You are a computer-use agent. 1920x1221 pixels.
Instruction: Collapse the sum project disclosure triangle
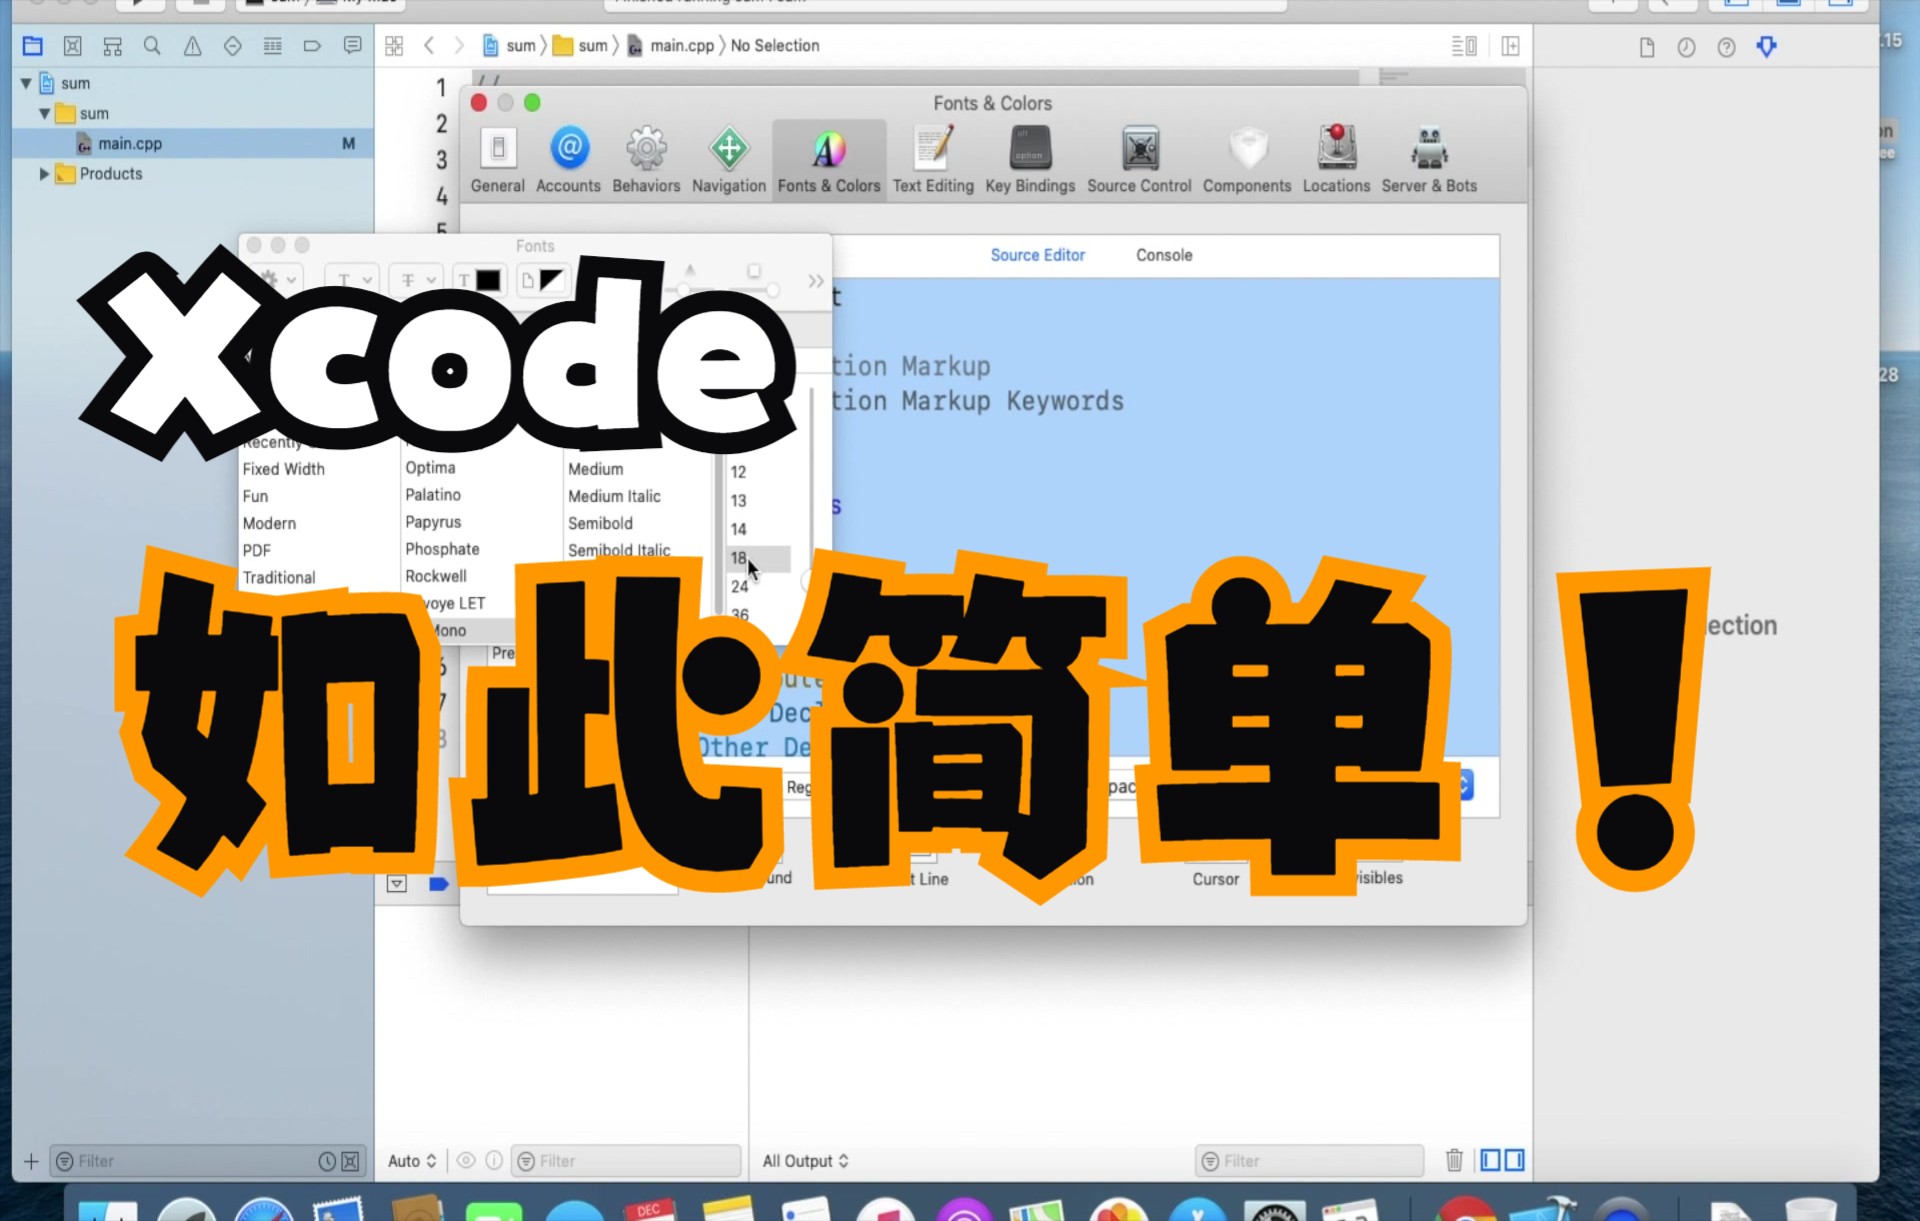(26, 83)
